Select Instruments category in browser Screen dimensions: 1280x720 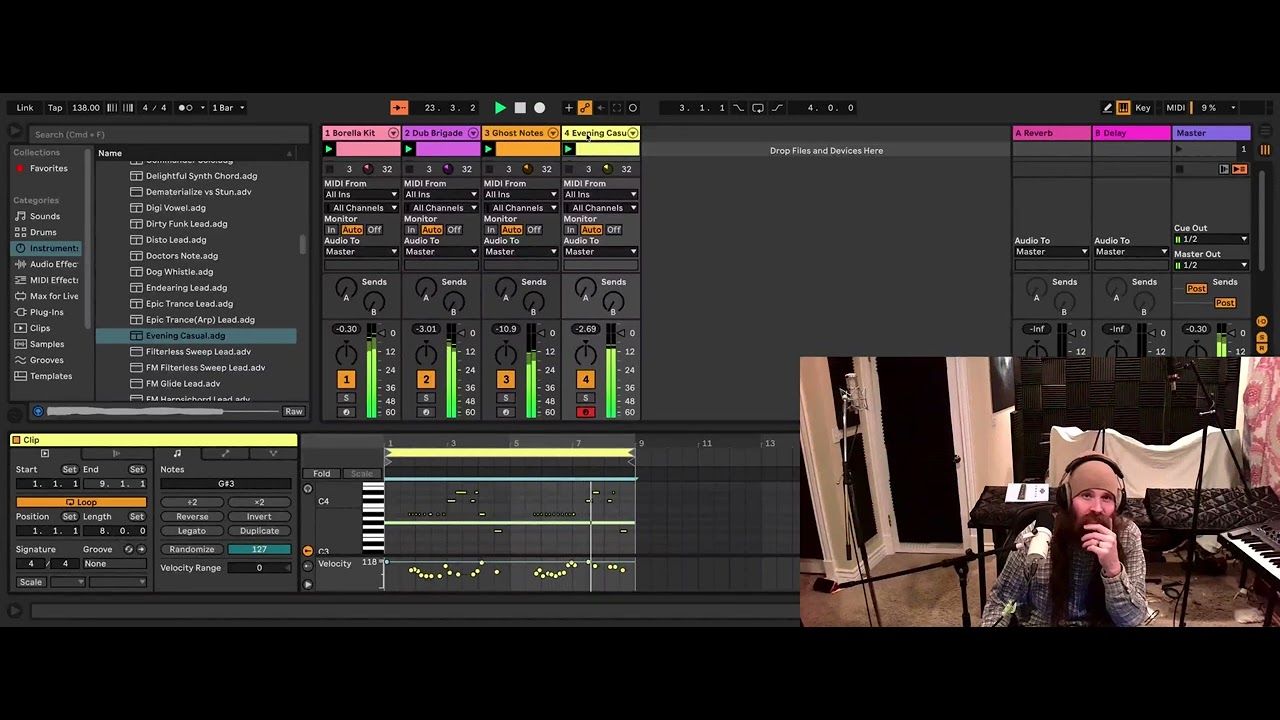[x=47, y=248]
